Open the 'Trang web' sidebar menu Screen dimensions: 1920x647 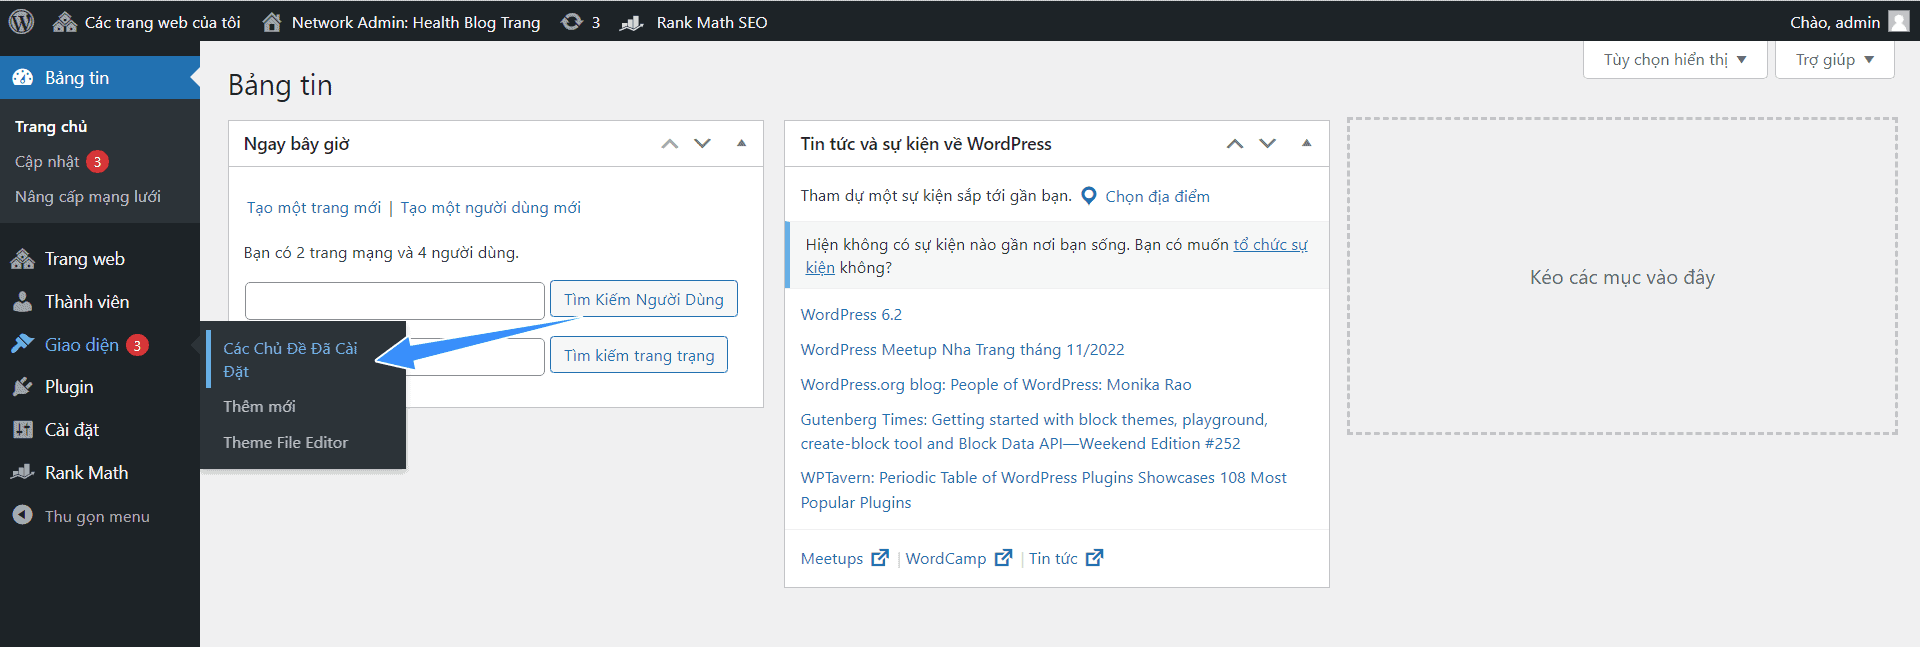[100, 259]
